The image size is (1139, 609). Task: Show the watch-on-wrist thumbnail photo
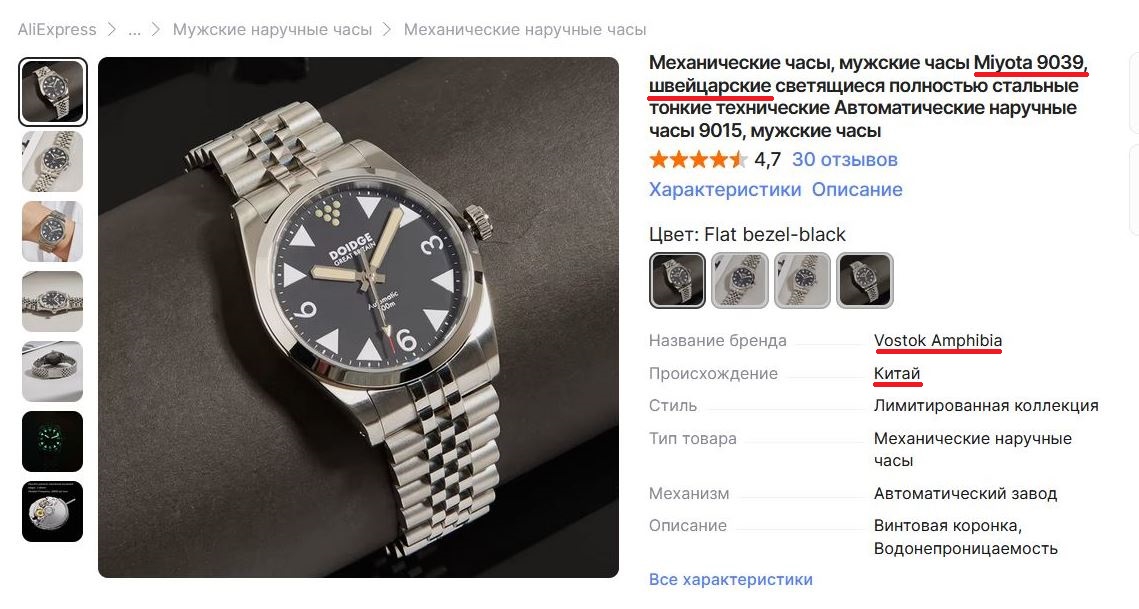(x=52, y=231)
